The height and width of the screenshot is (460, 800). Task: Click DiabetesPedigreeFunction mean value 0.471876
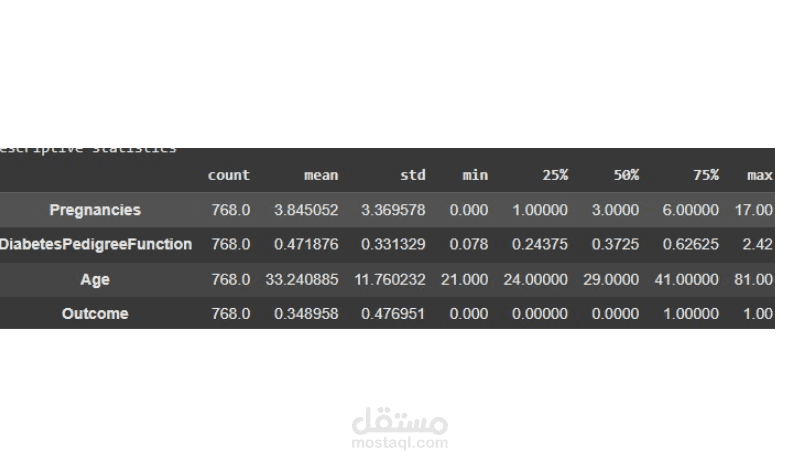pyautogui.click(x=306, y=244)
